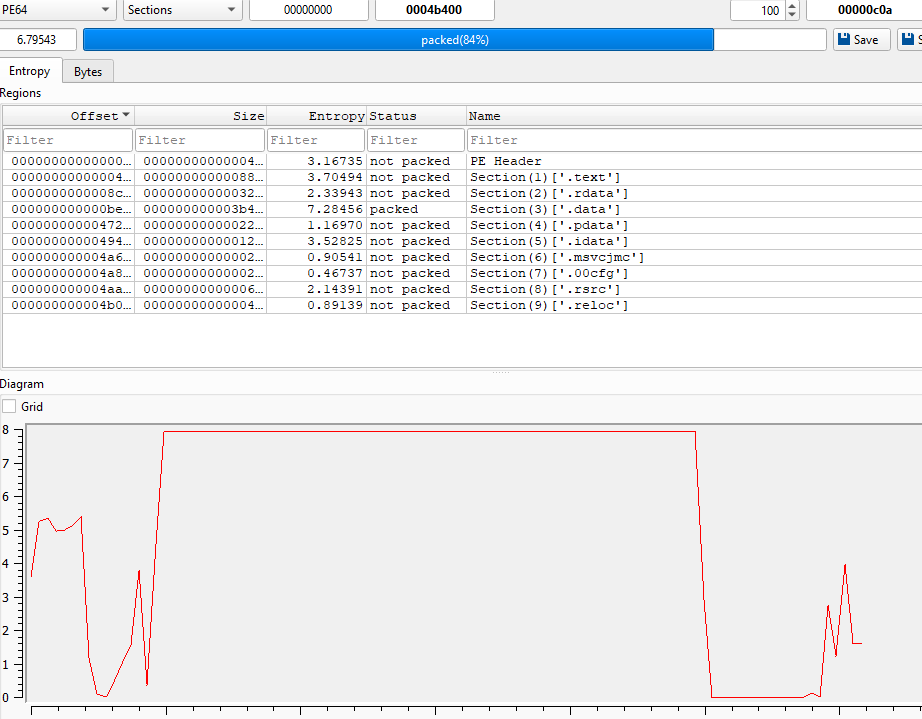Click the splitter handle above Diagram
The height and width of the screenshot is (719, 922).
500,372
